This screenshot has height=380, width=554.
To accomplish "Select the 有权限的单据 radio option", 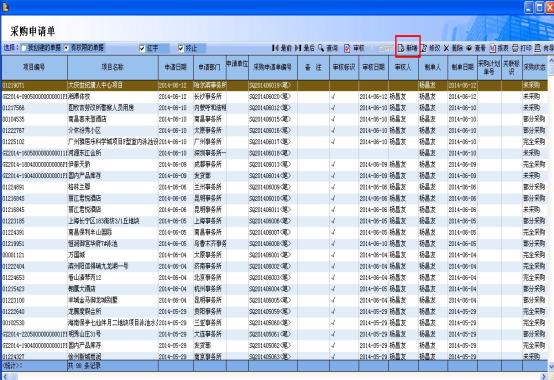I will pyautogui.click(x=84, y=48).
